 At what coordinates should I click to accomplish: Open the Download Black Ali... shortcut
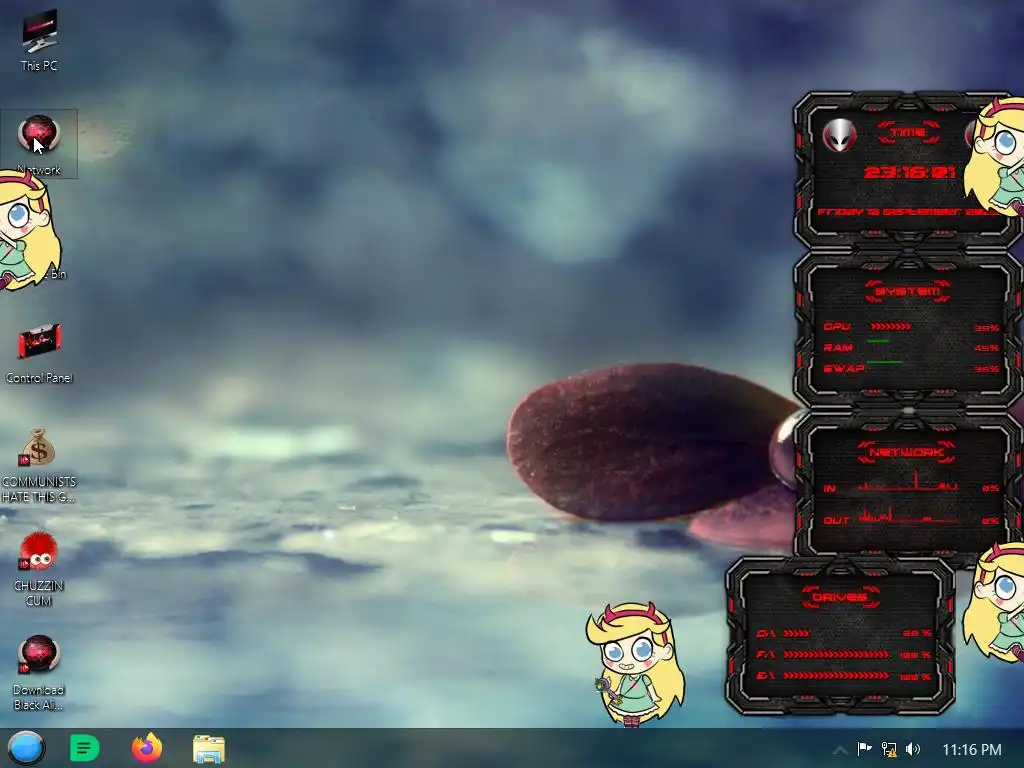click(39, 673)
